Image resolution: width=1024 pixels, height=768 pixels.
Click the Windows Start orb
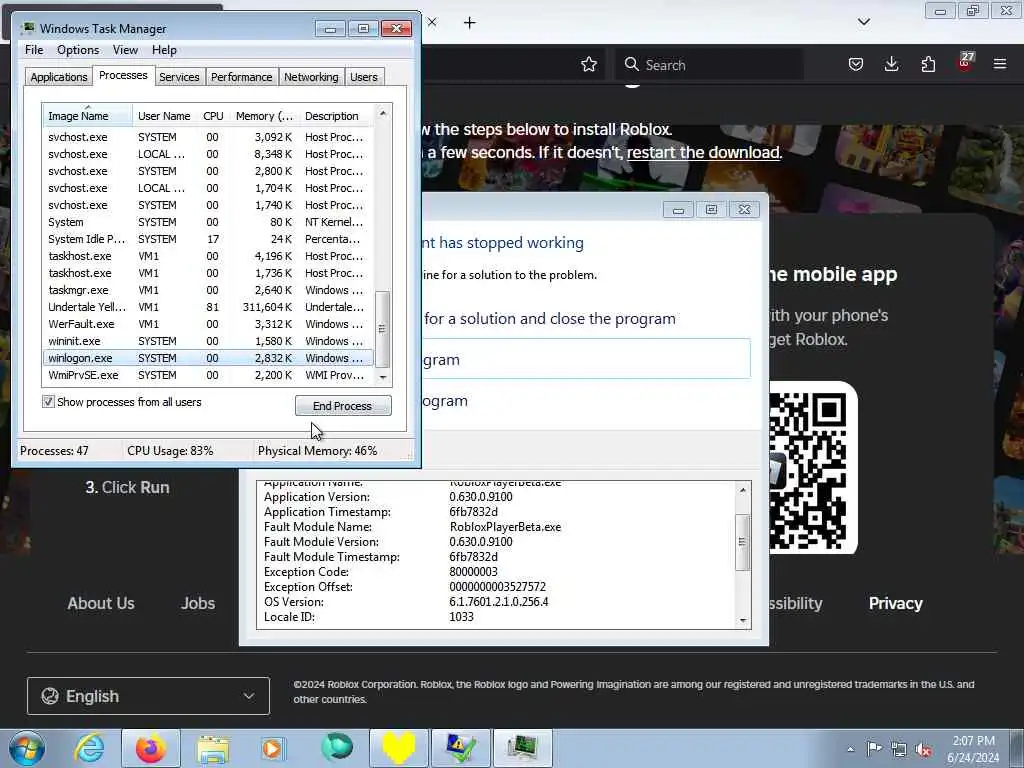tap(27, 748)
